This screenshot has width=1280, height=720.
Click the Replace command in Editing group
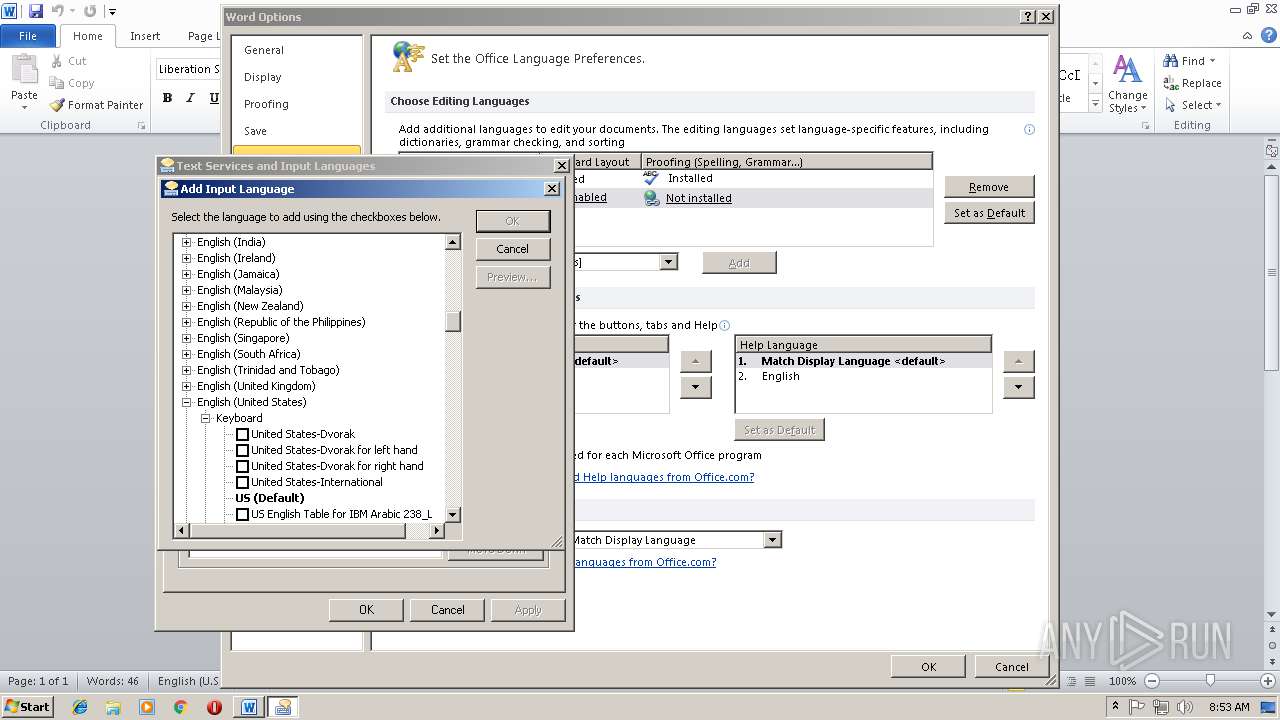1192,83
